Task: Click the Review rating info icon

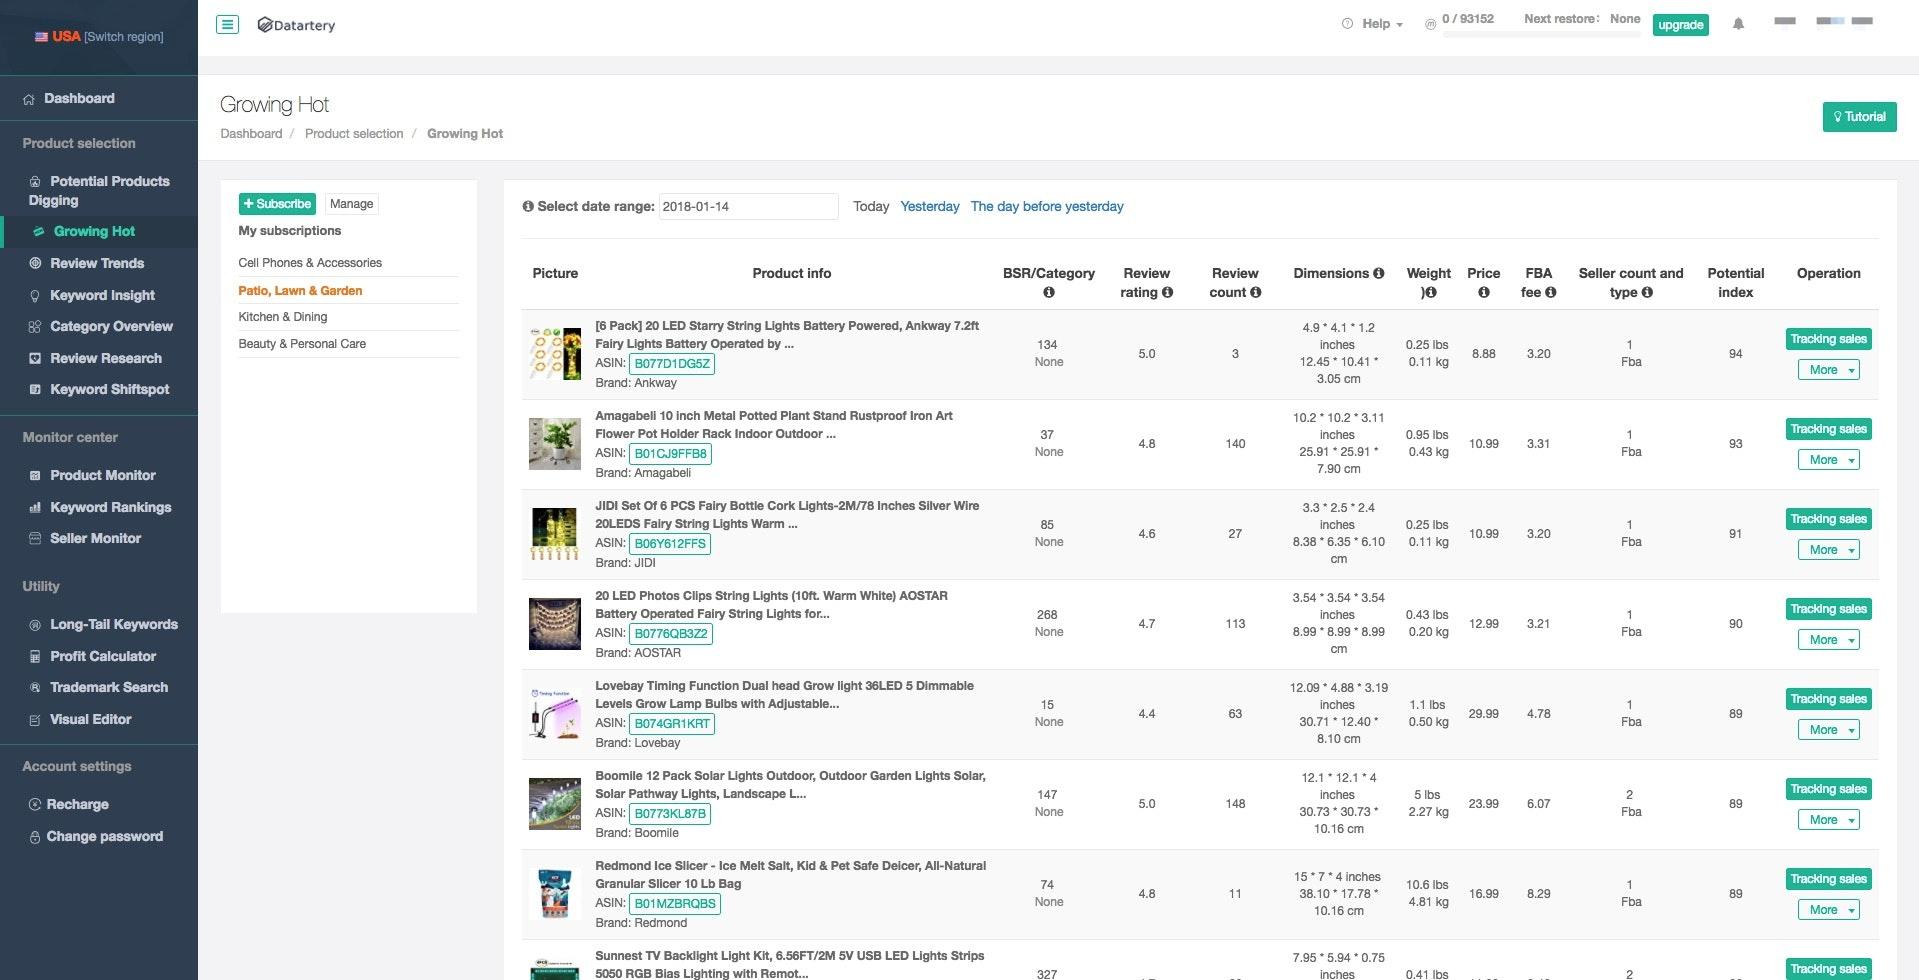Action: pyautogui.click(x=1167, y=292)
